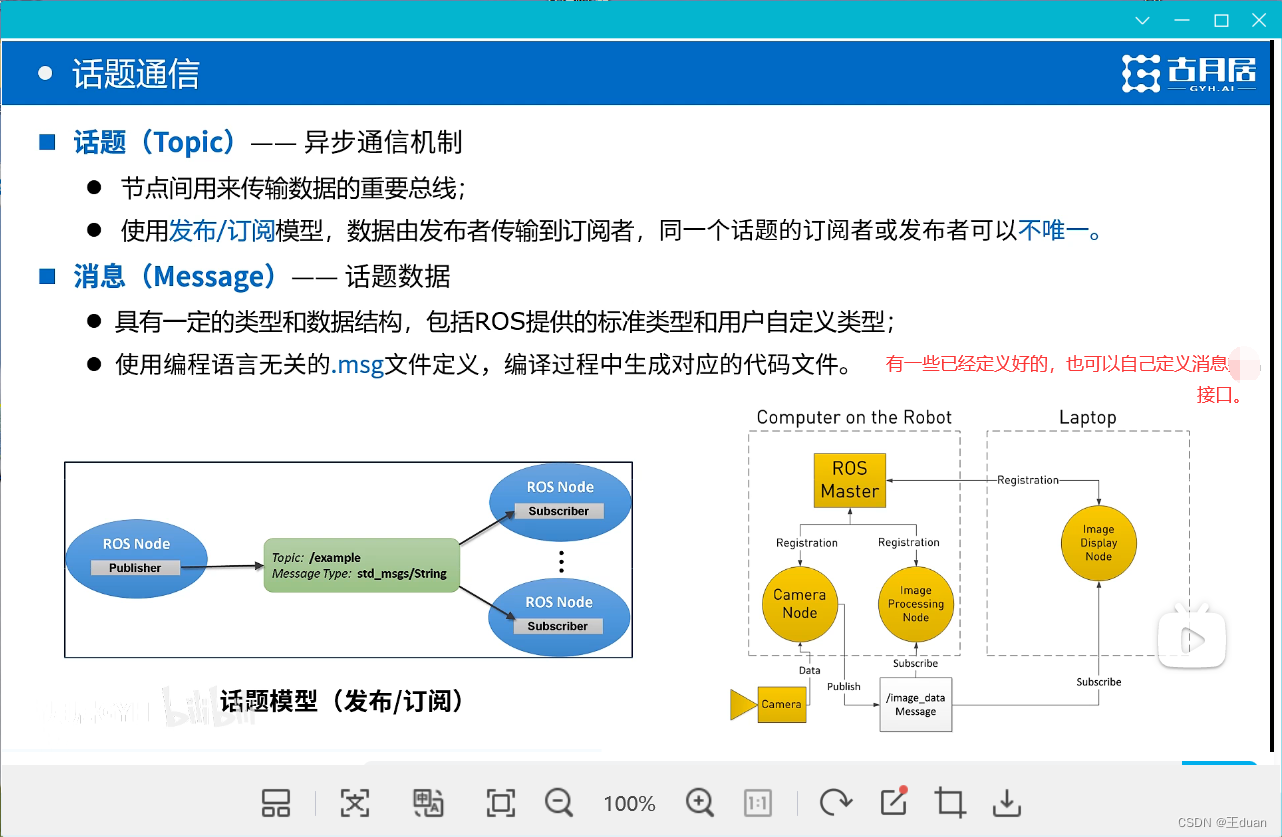The height and width of the screenshot is (837, 1282).
Task: Click the 'Laptop' label
Action: 1088,417
